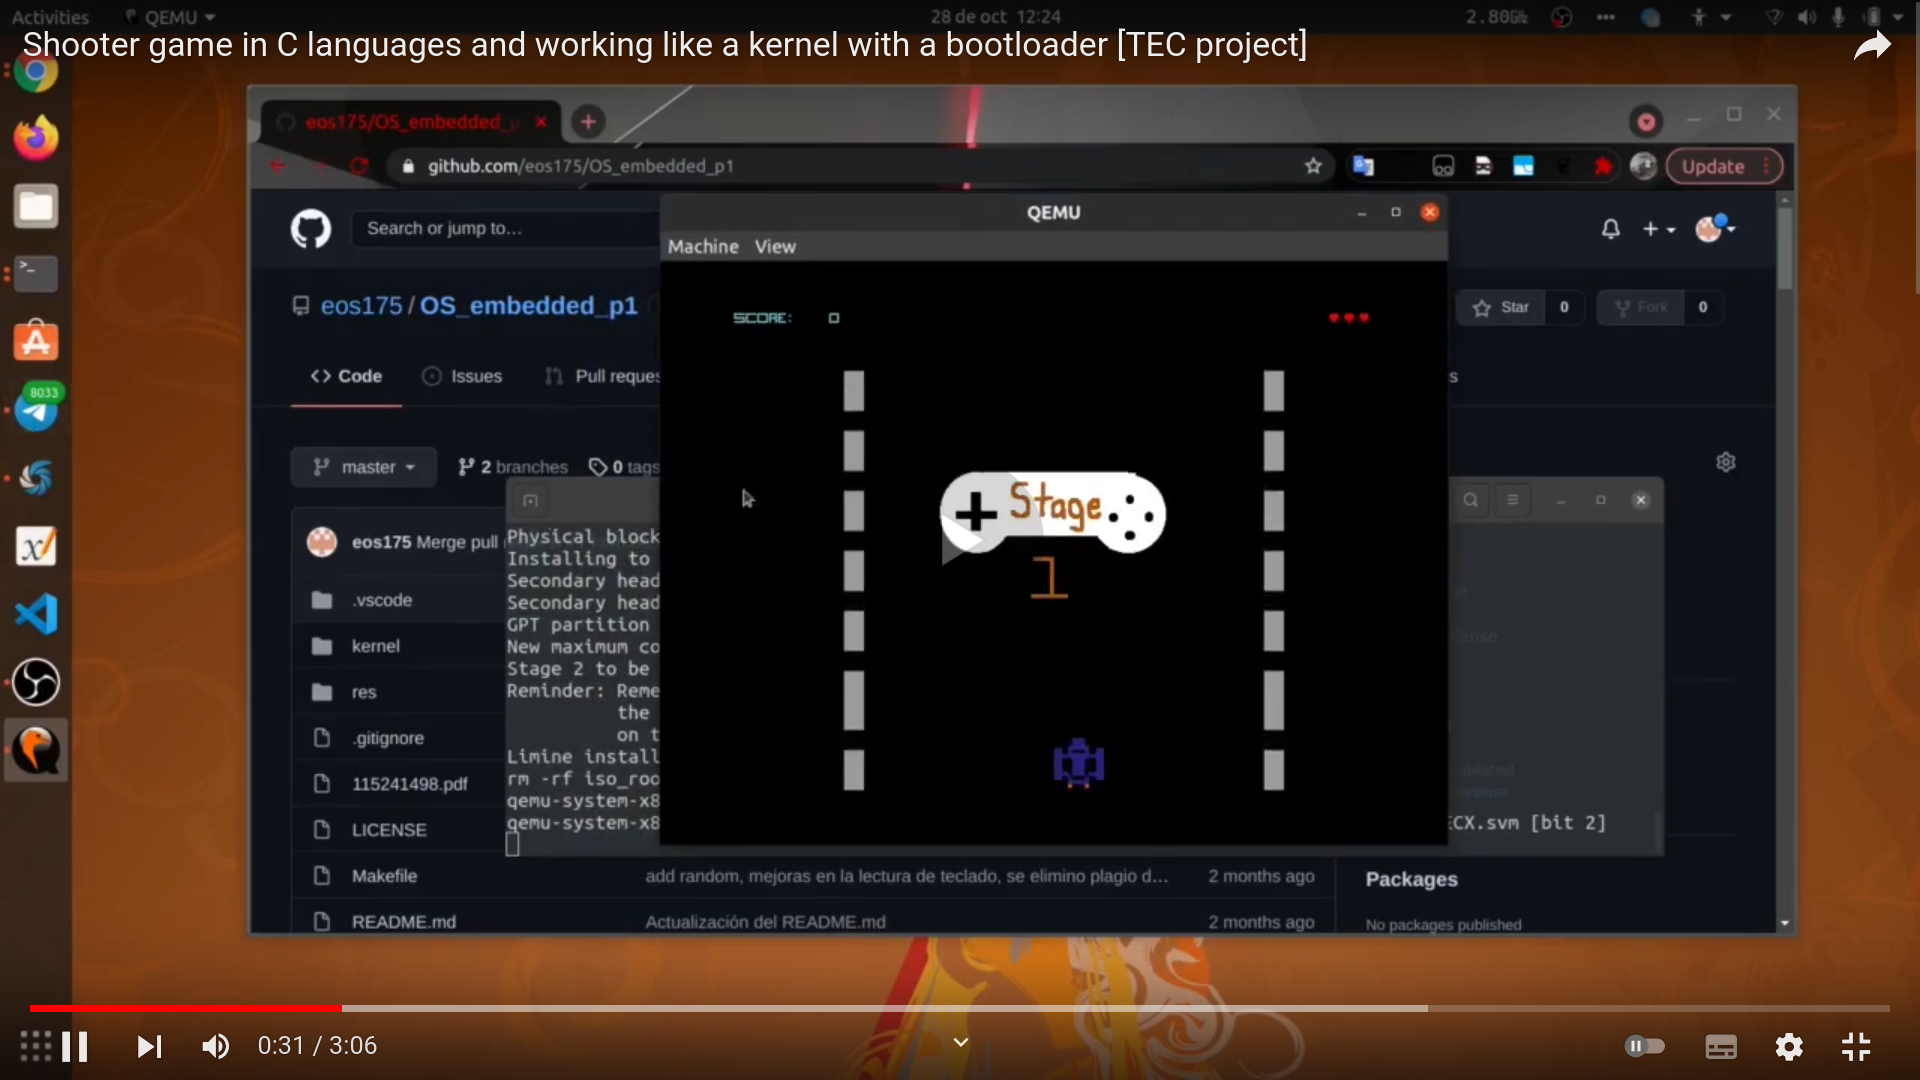This screenshot has height=1080, width=1920.
Task: Click the eos175 repository owner link
Action: pyautogui.click(x=363, y=306)
